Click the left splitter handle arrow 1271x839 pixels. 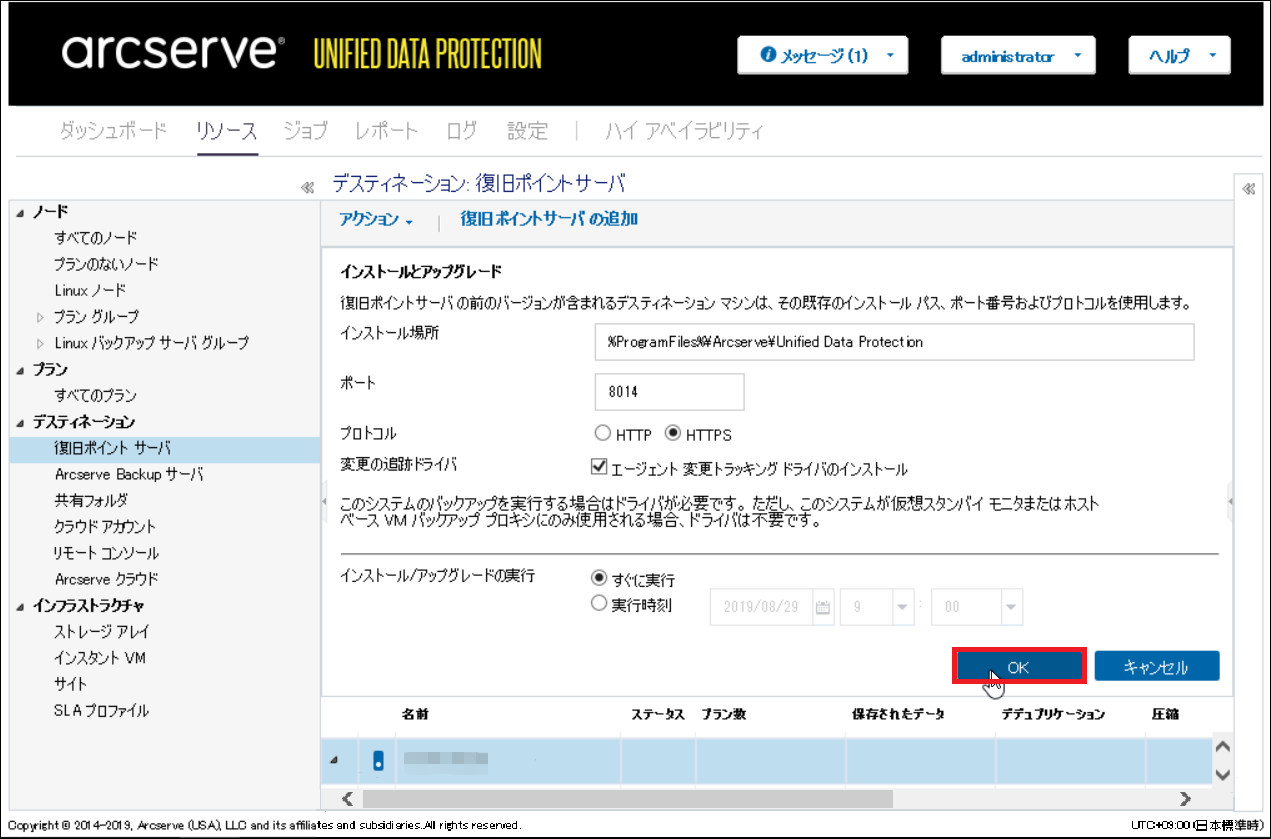(x=324, y=503)
